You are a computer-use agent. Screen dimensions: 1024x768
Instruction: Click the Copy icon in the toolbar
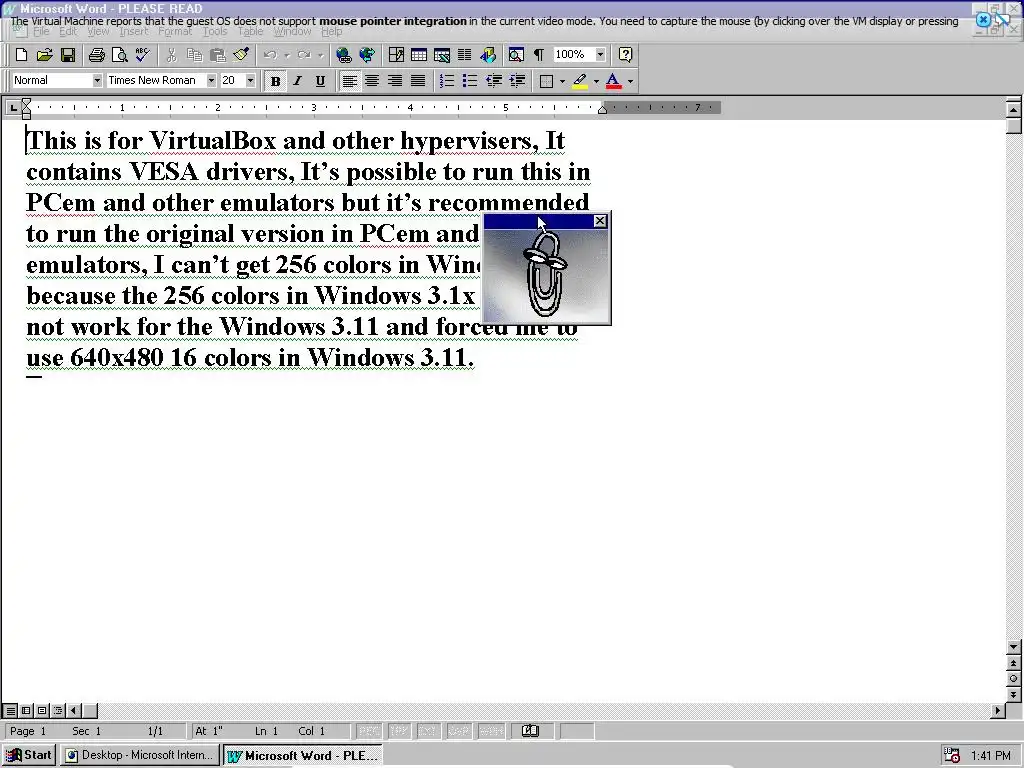click(195, 55)
